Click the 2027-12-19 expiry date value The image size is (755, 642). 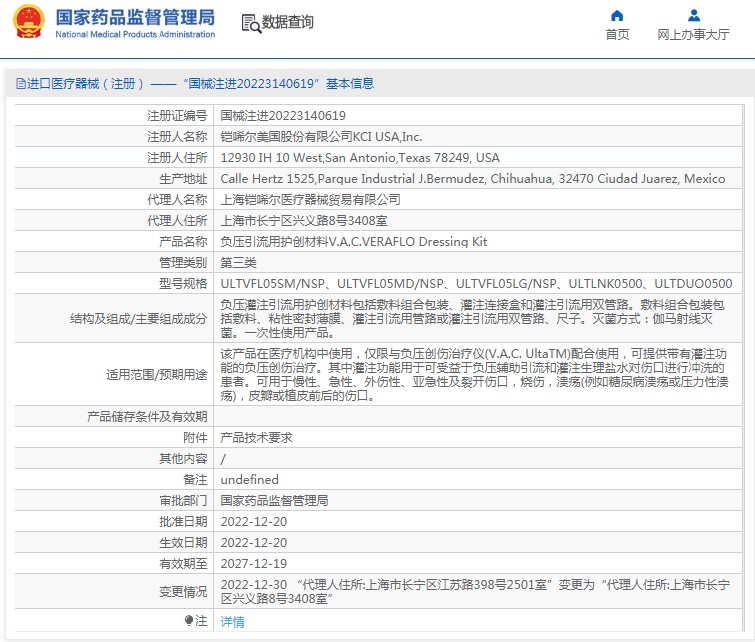254,563
